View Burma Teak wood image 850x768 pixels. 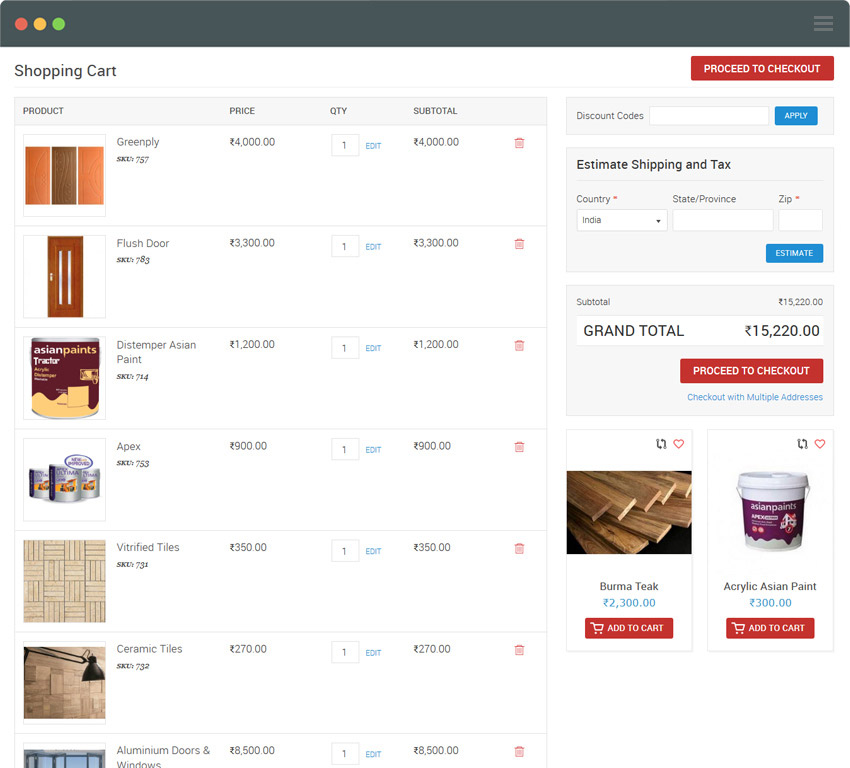[629, 512]
